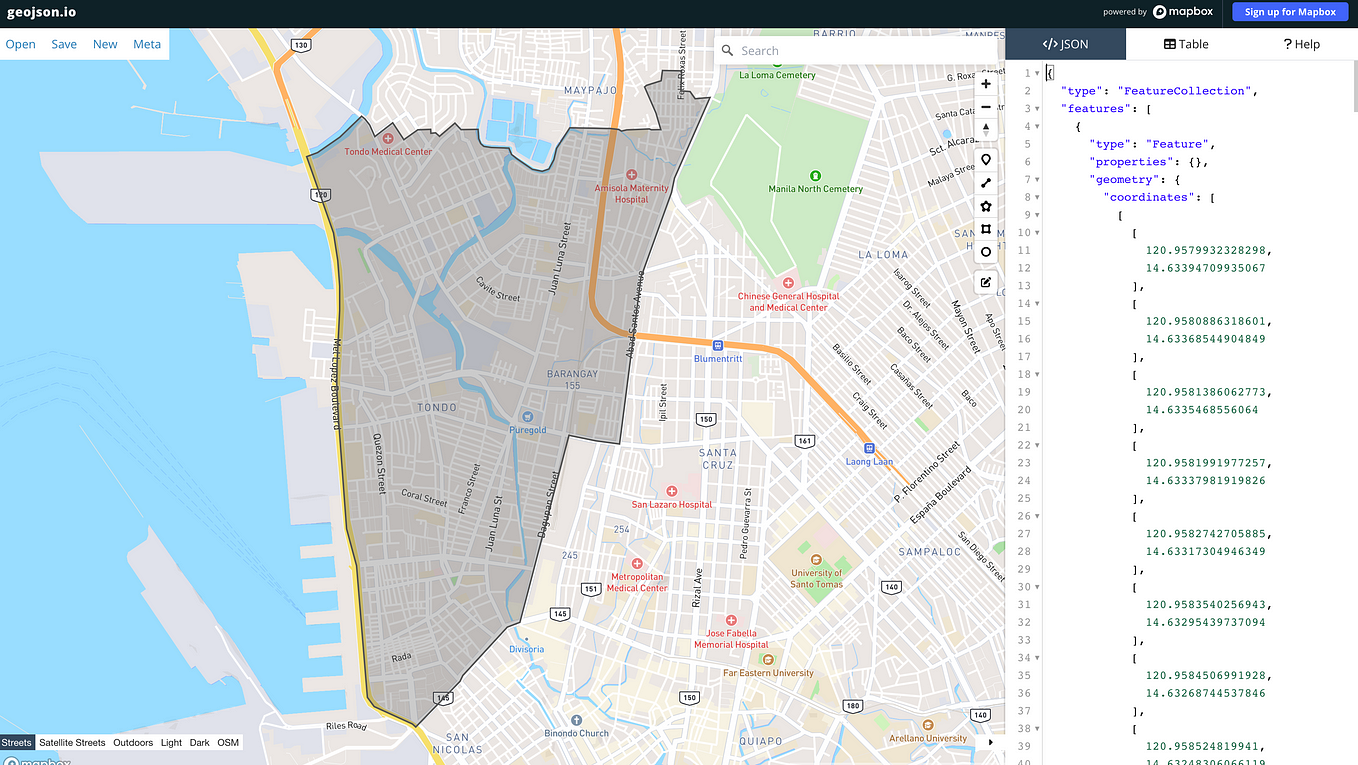The image size is (1358, 765).
Task: Open the Save menu
Action: click(64, 44)
